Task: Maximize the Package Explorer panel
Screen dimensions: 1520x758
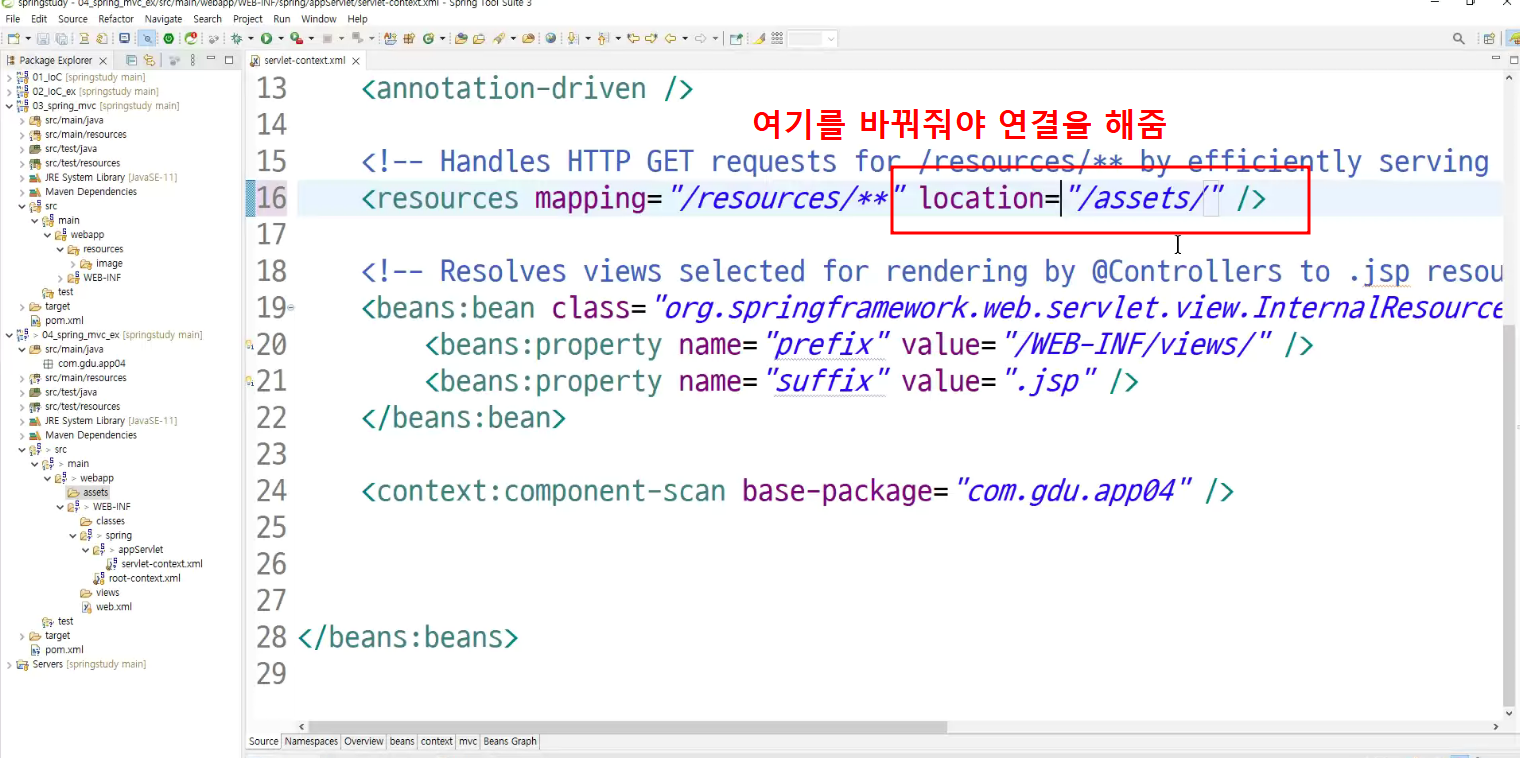Action: (x=229, y=60)
